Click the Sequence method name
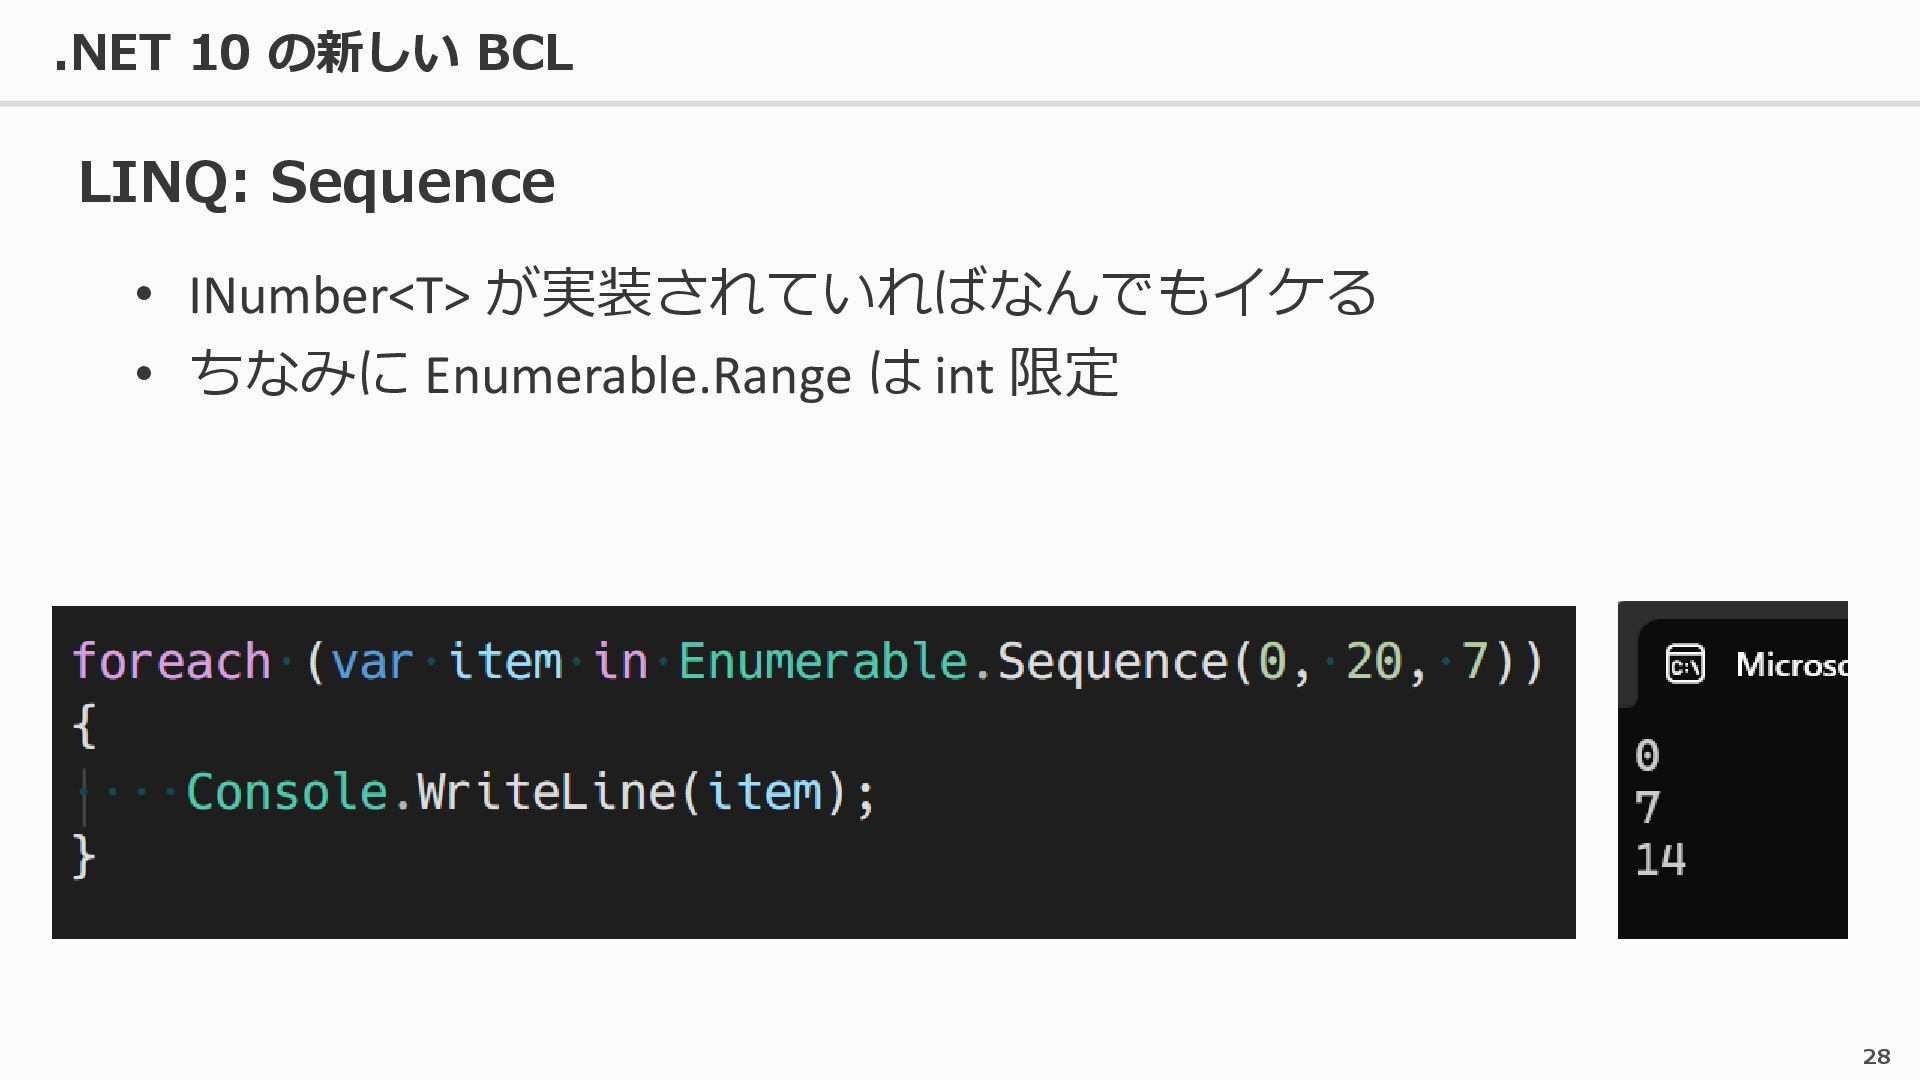 1112,663
